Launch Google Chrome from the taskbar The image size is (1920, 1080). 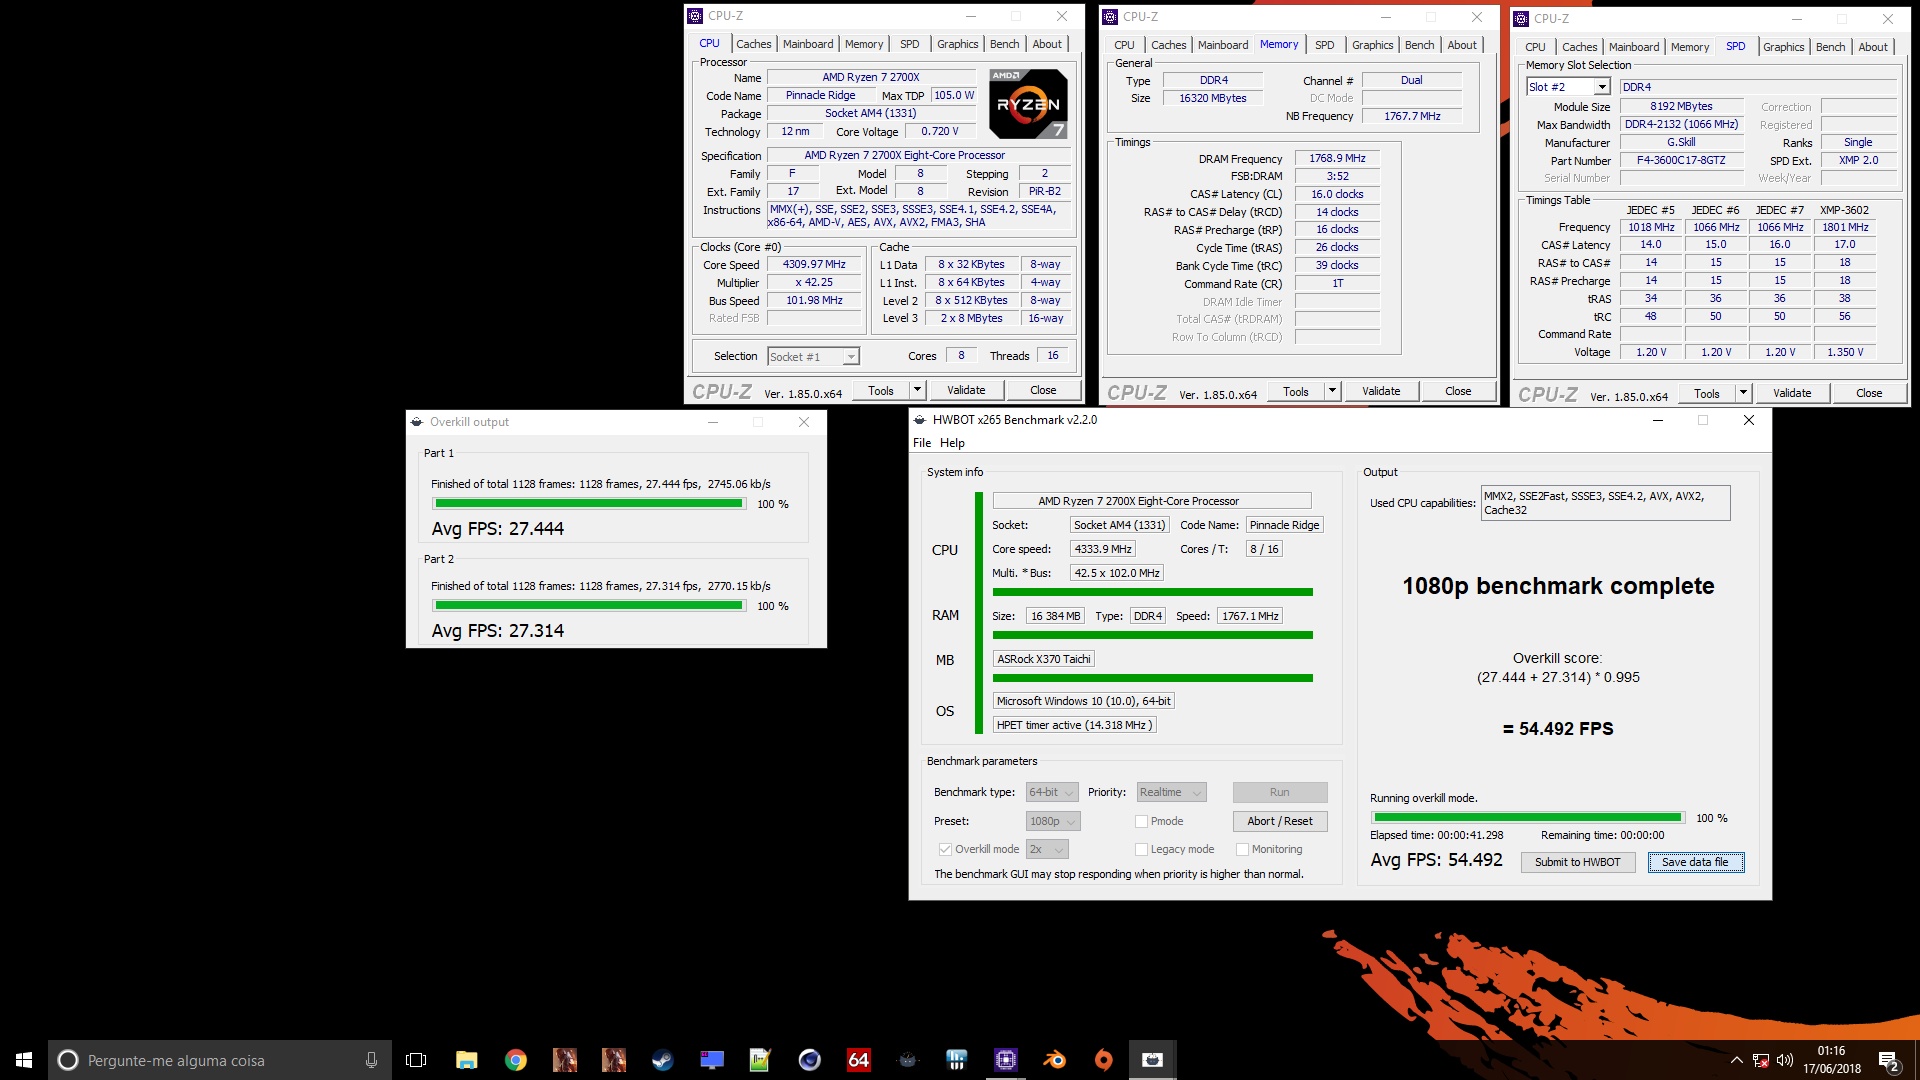(x=516, y=1060)
